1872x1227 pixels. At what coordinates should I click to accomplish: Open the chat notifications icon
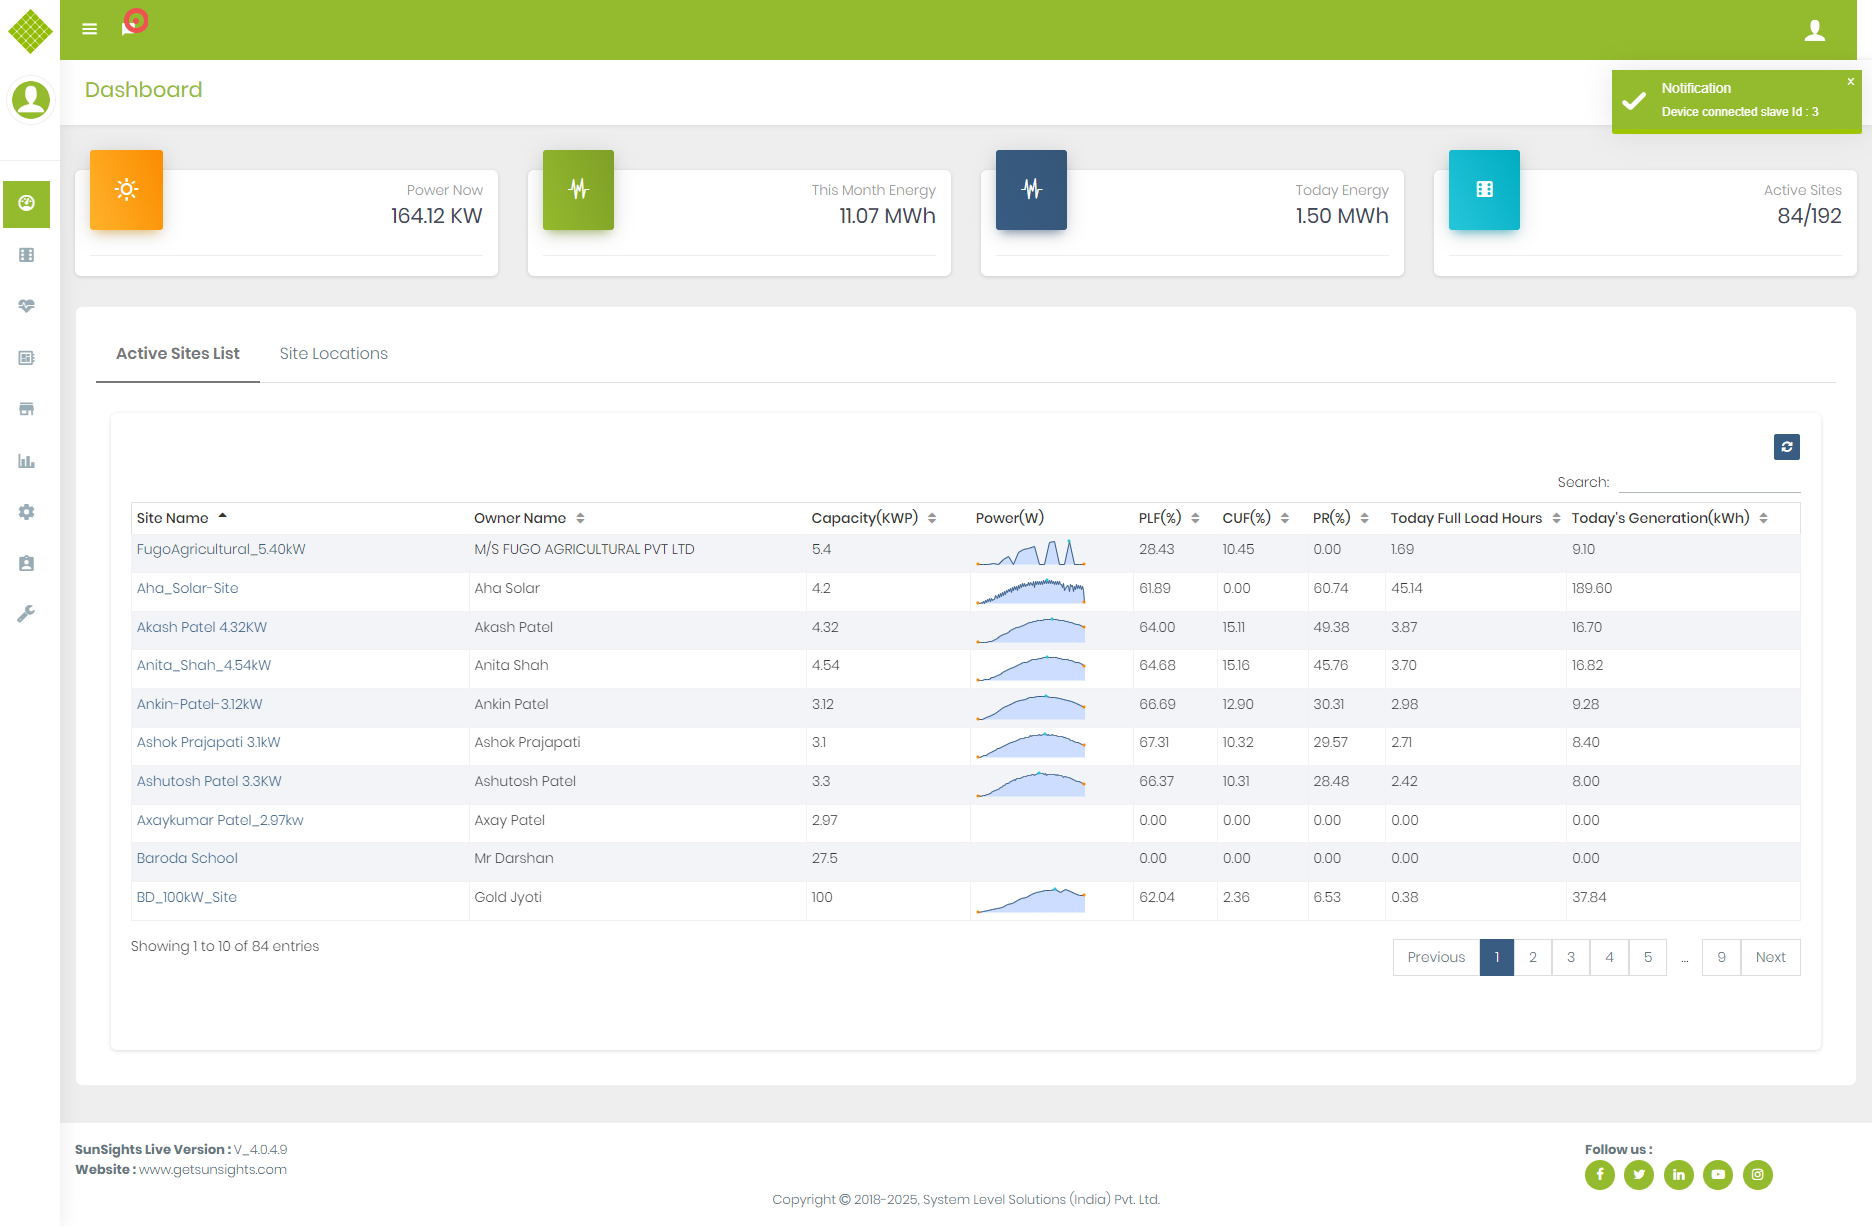[x=131, y=24]
